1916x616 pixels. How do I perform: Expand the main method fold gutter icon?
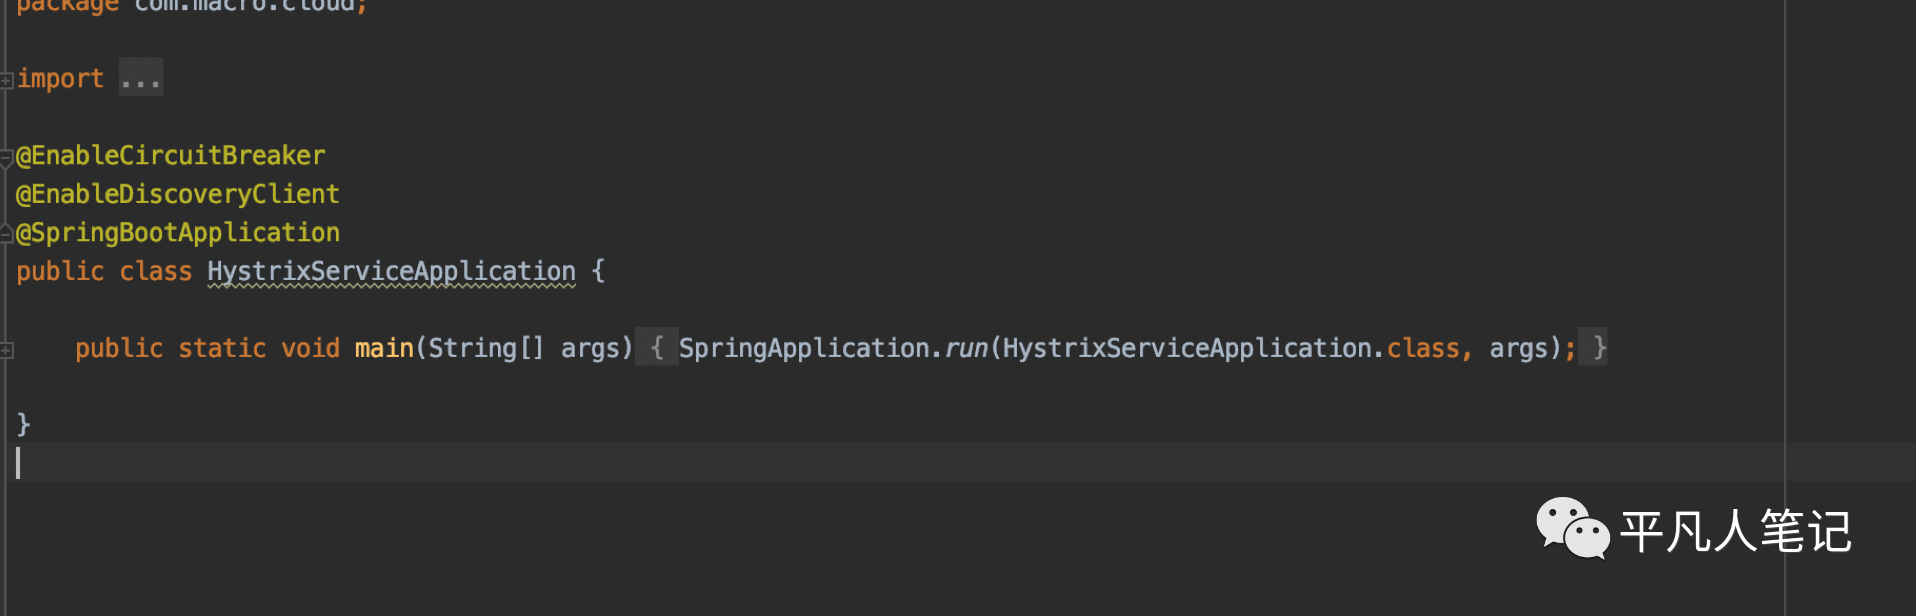pyautogui.click(x=6, y=350)
